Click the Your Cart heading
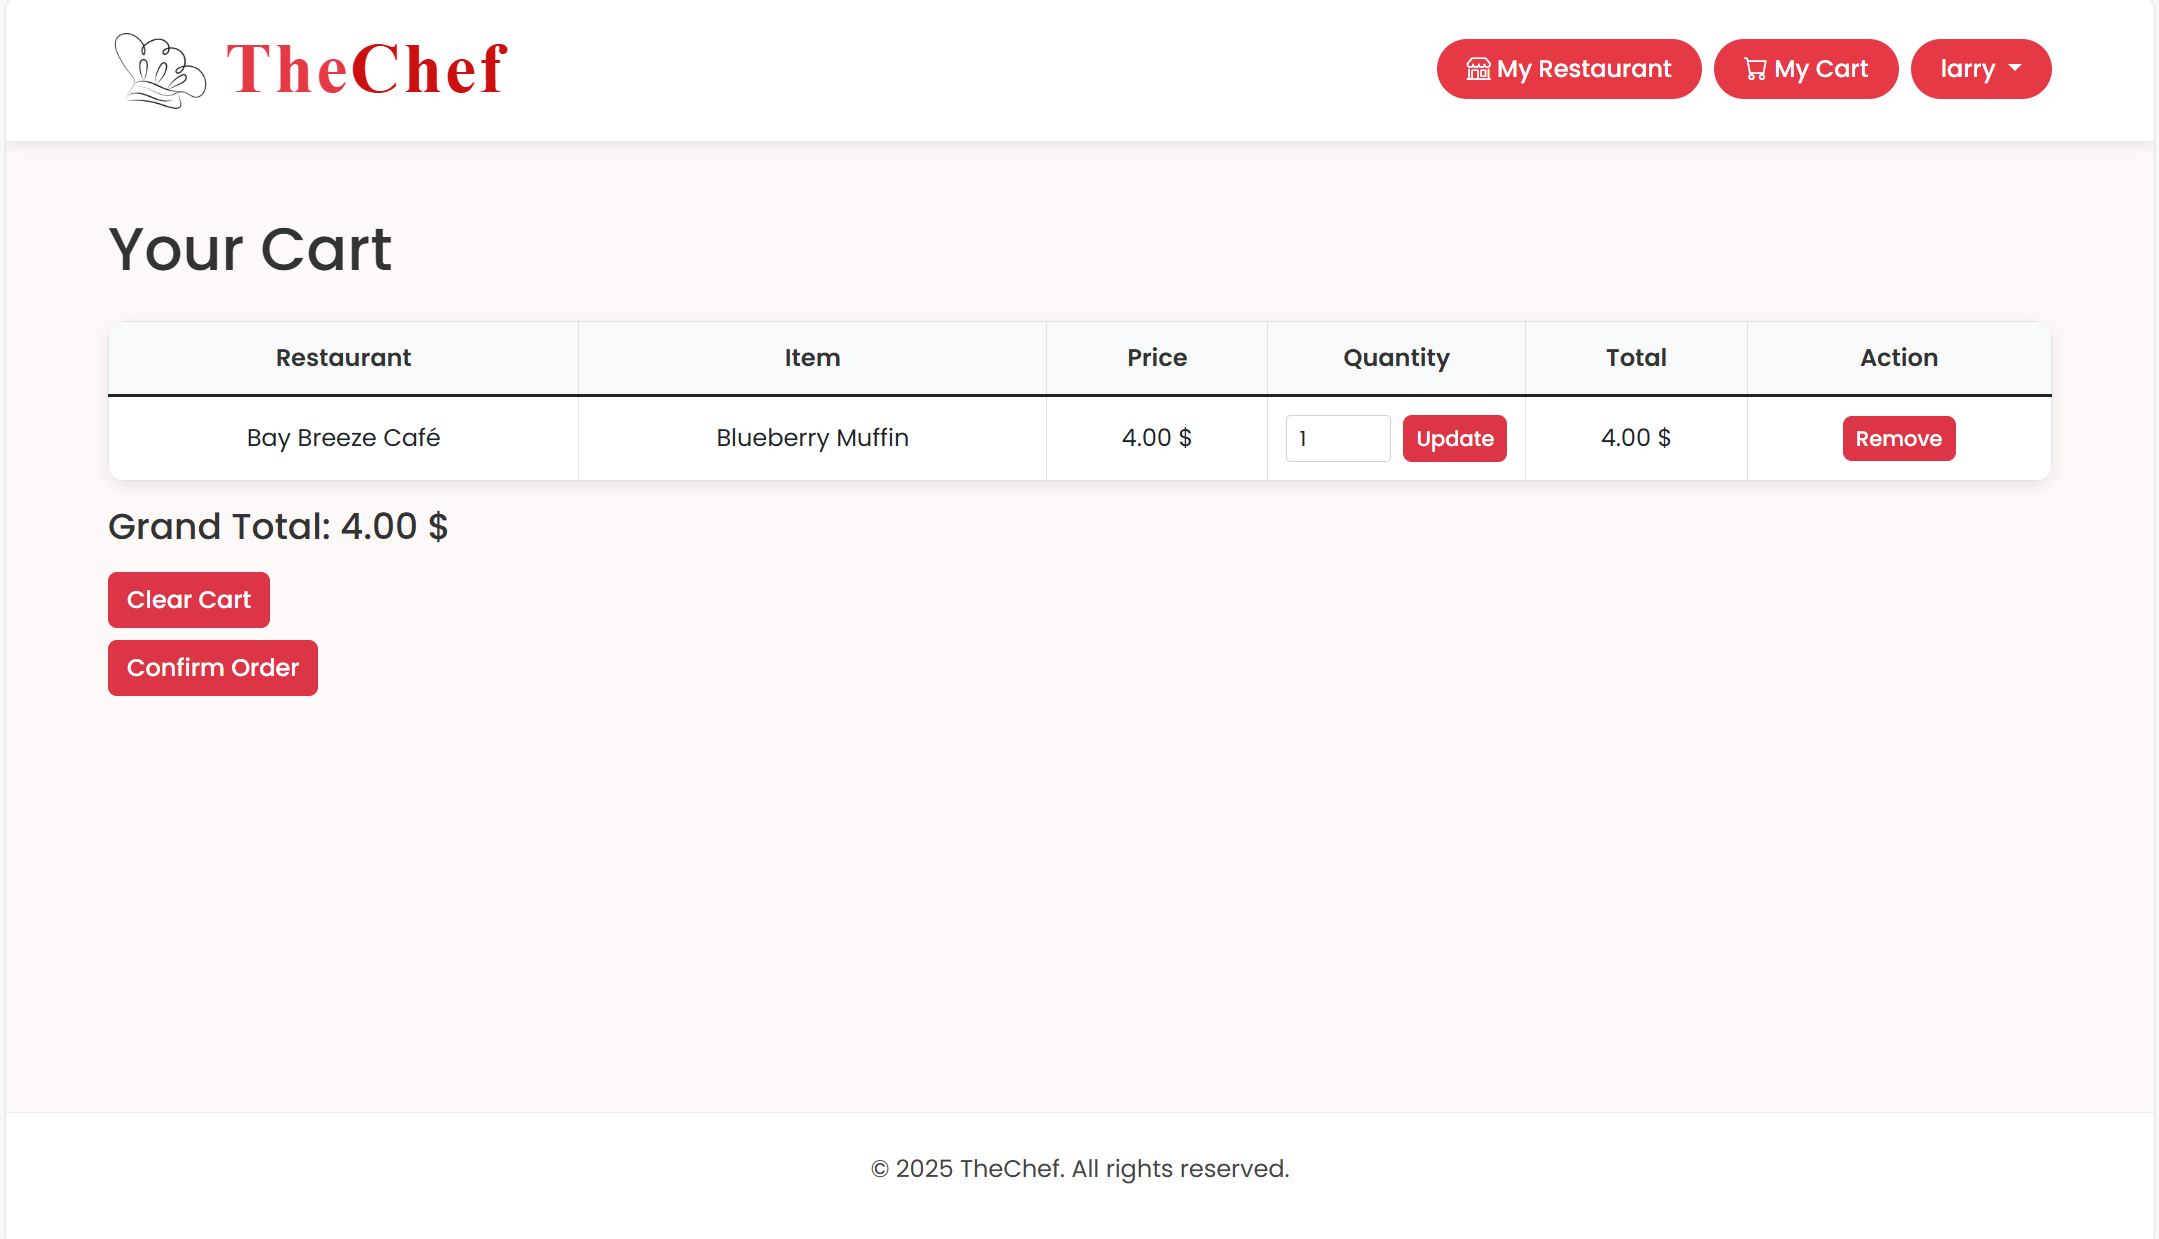The height and width of the screenshot is (1239, 2159). (x=250, y=249)
